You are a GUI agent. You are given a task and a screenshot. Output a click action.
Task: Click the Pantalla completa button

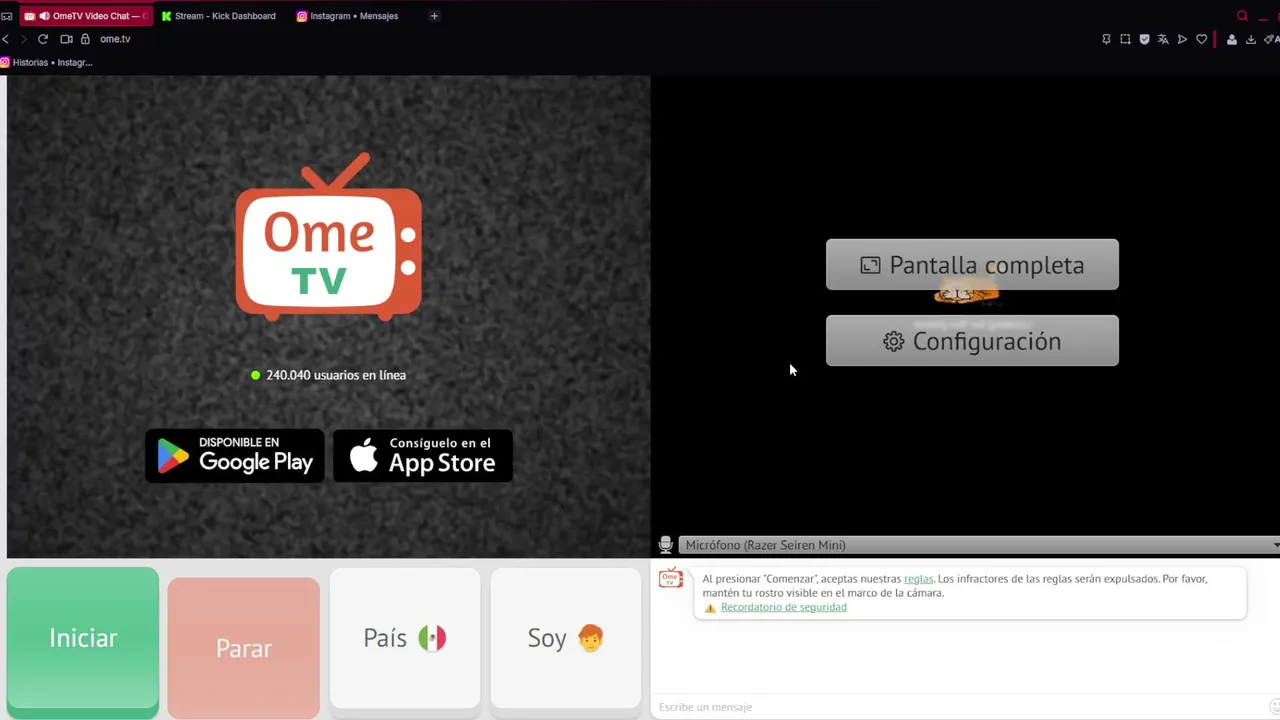click(972, 265)
